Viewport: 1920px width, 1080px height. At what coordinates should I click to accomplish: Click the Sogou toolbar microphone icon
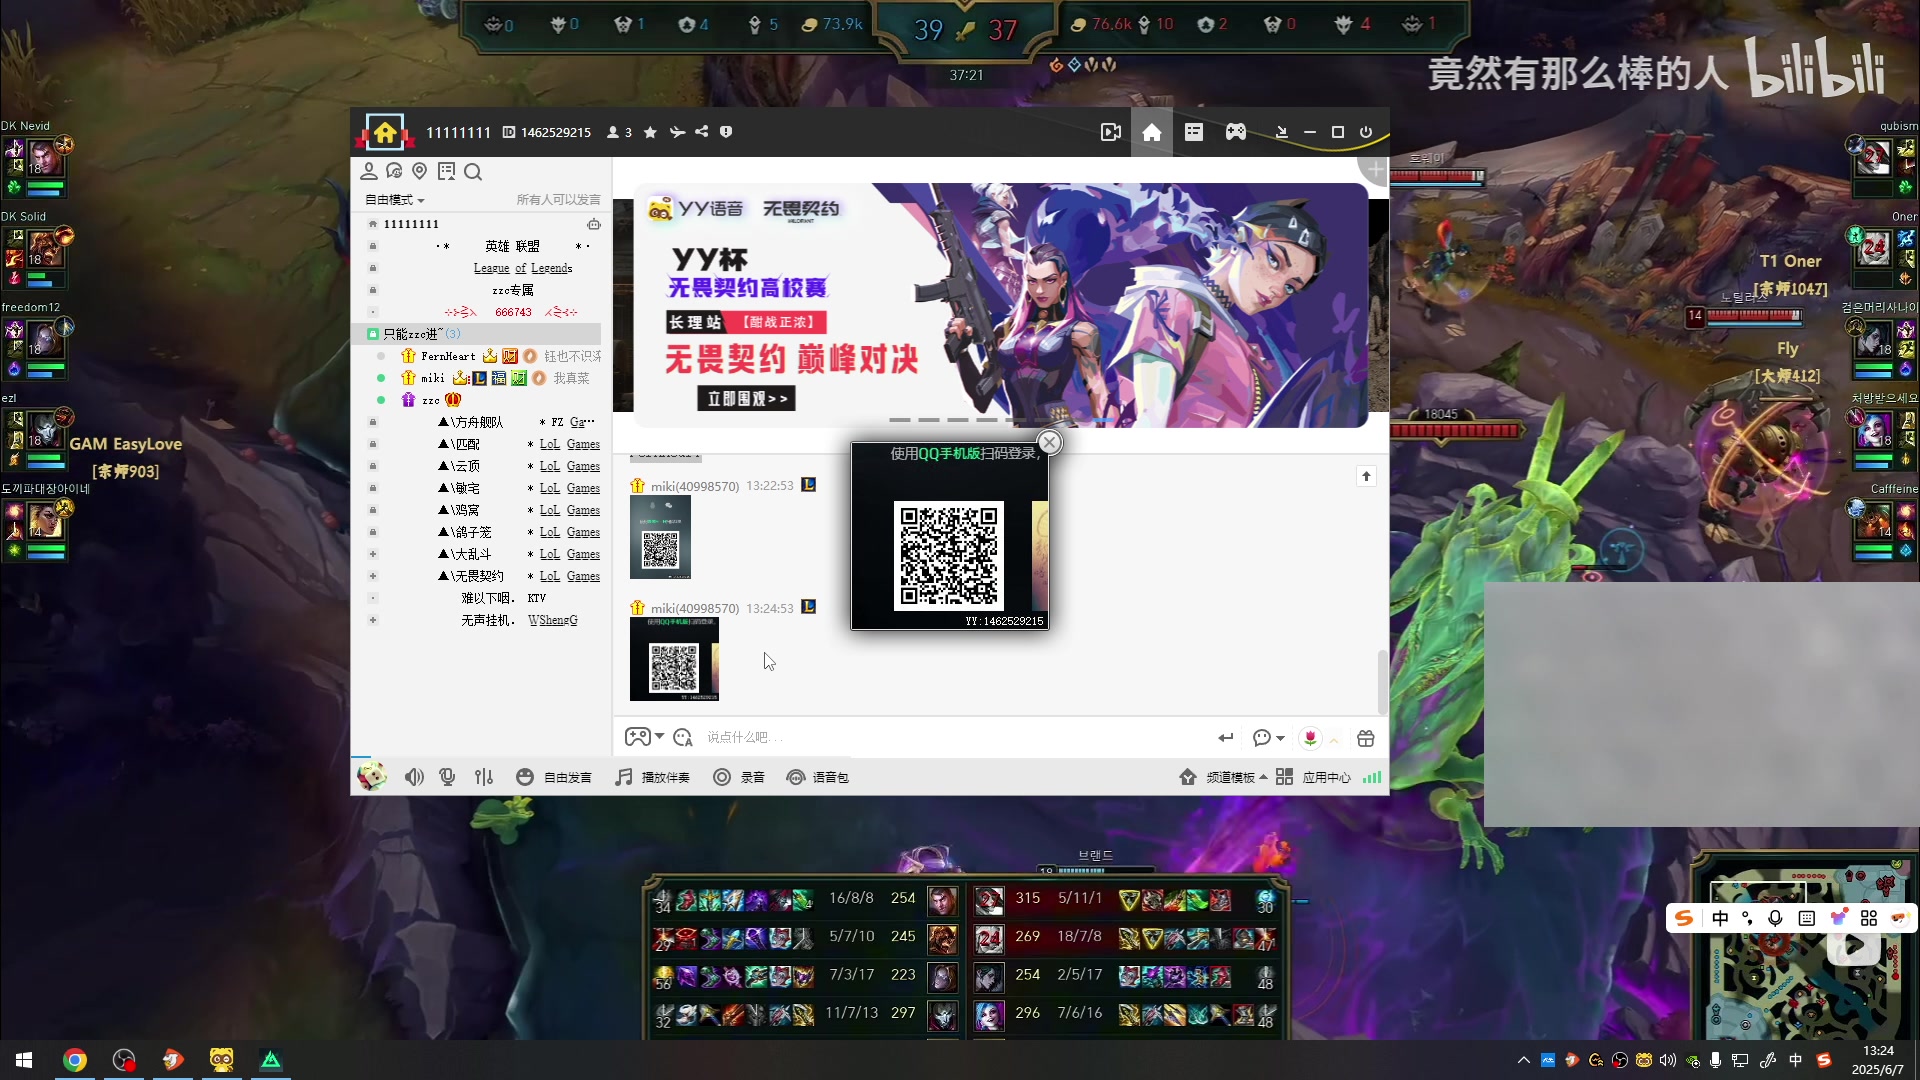(1775, 918)
